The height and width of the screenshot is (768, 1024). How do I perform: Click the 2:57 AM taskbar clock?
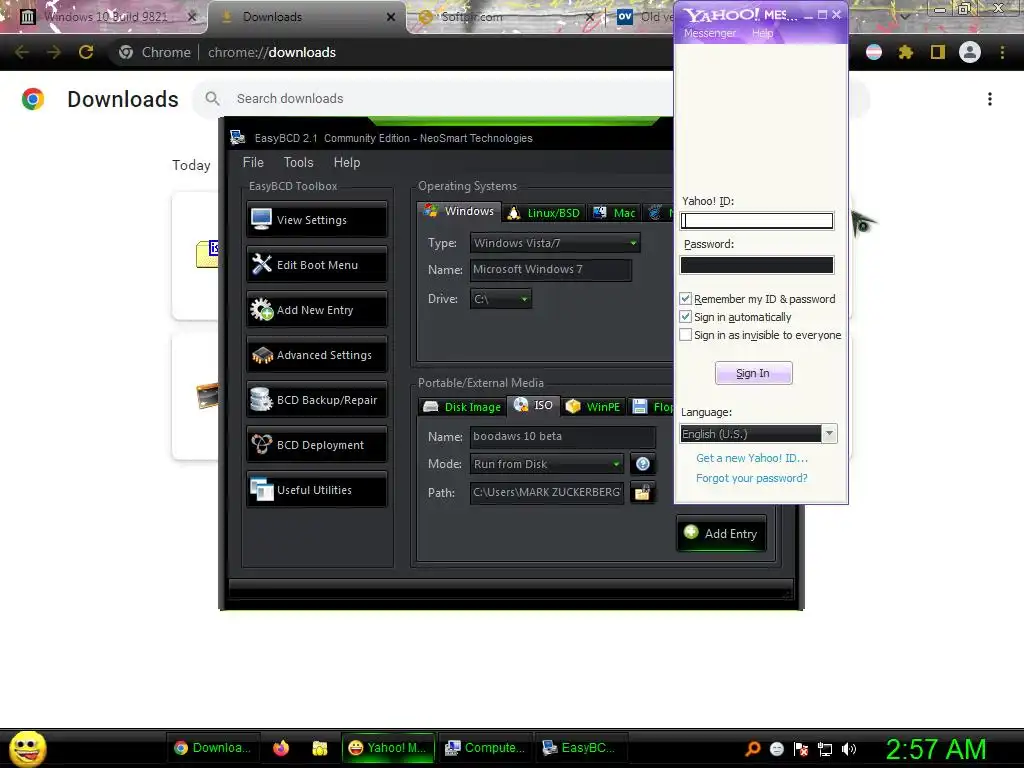point(936,748)
